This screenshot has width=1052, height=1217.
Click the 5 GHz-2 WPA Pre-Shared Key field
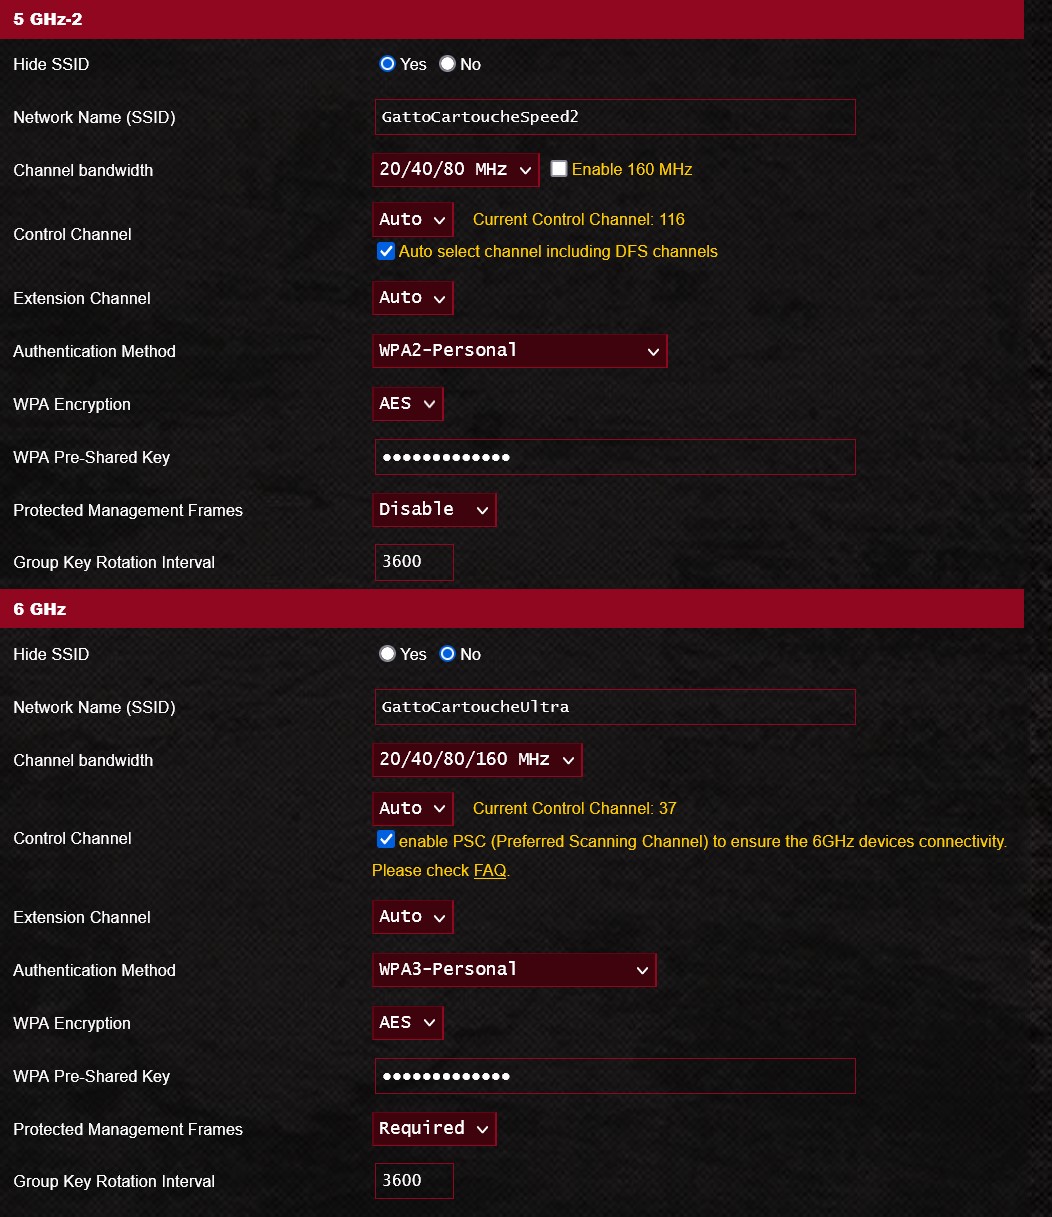[615, 457]
